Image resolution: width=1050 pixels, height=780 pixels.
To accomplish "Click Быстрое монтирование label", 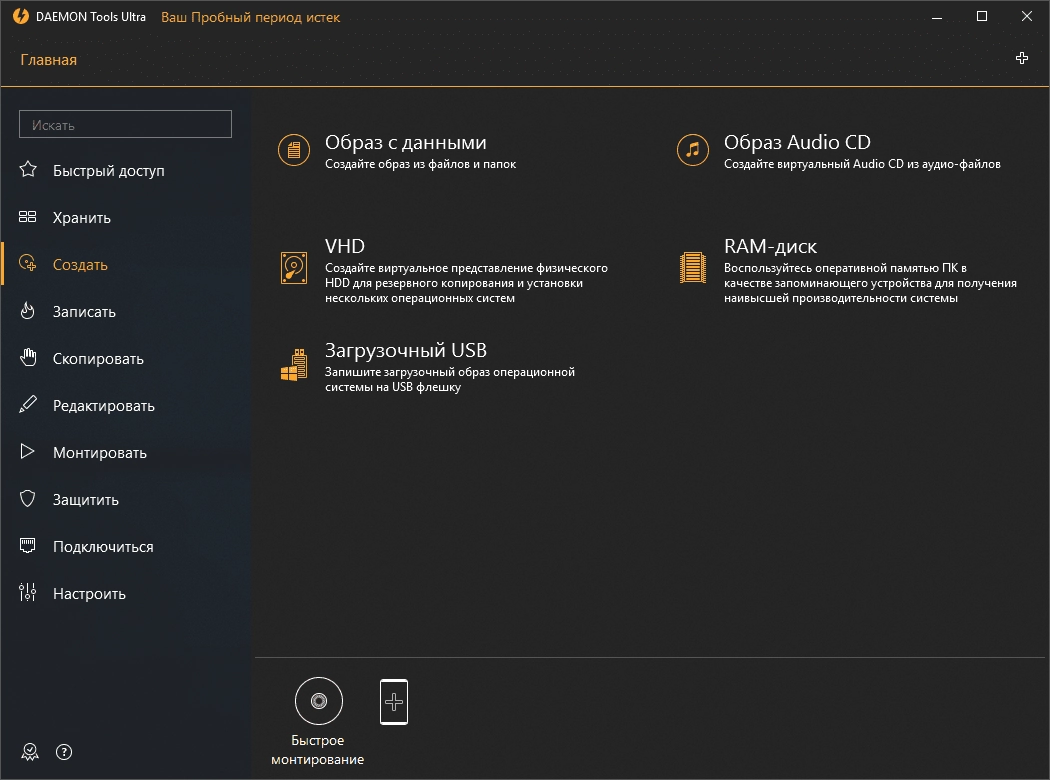I will (x=317, y=750).
